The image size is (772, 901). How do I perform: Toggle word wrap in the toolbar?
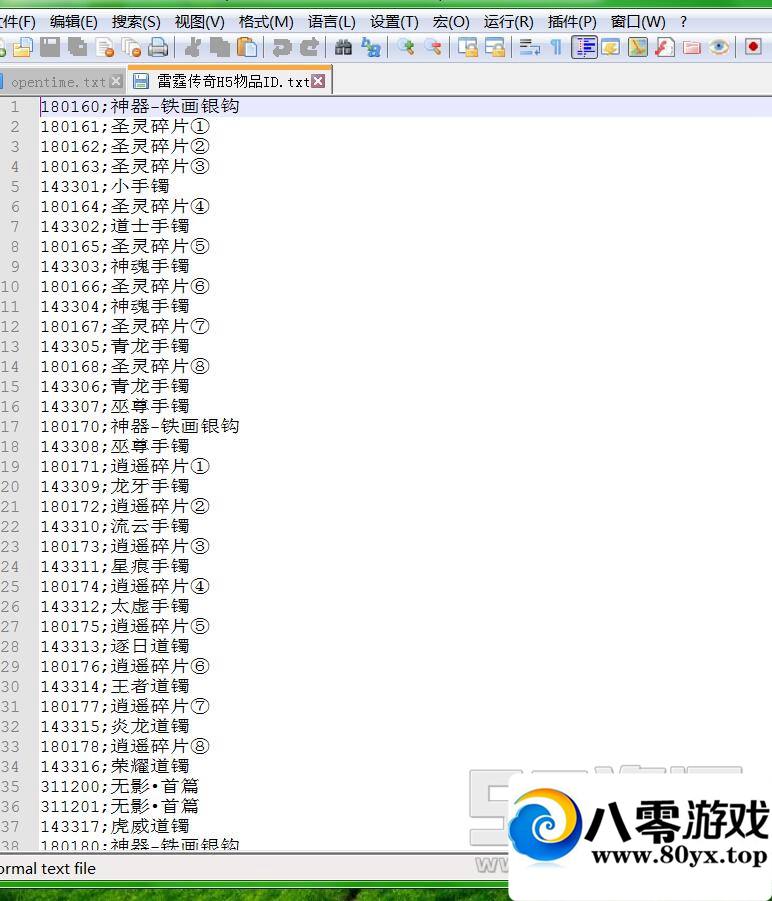pyautogui.click(x=530, y=47)
